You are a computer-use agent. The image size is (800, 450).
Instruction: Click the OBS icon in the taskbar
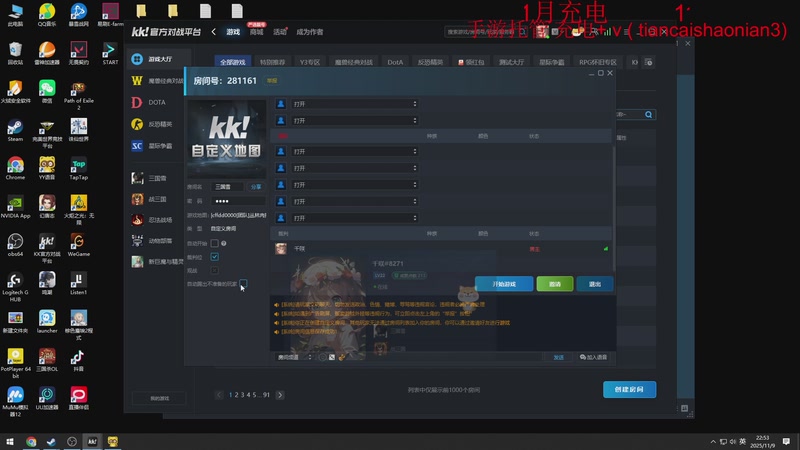(71, 441)
